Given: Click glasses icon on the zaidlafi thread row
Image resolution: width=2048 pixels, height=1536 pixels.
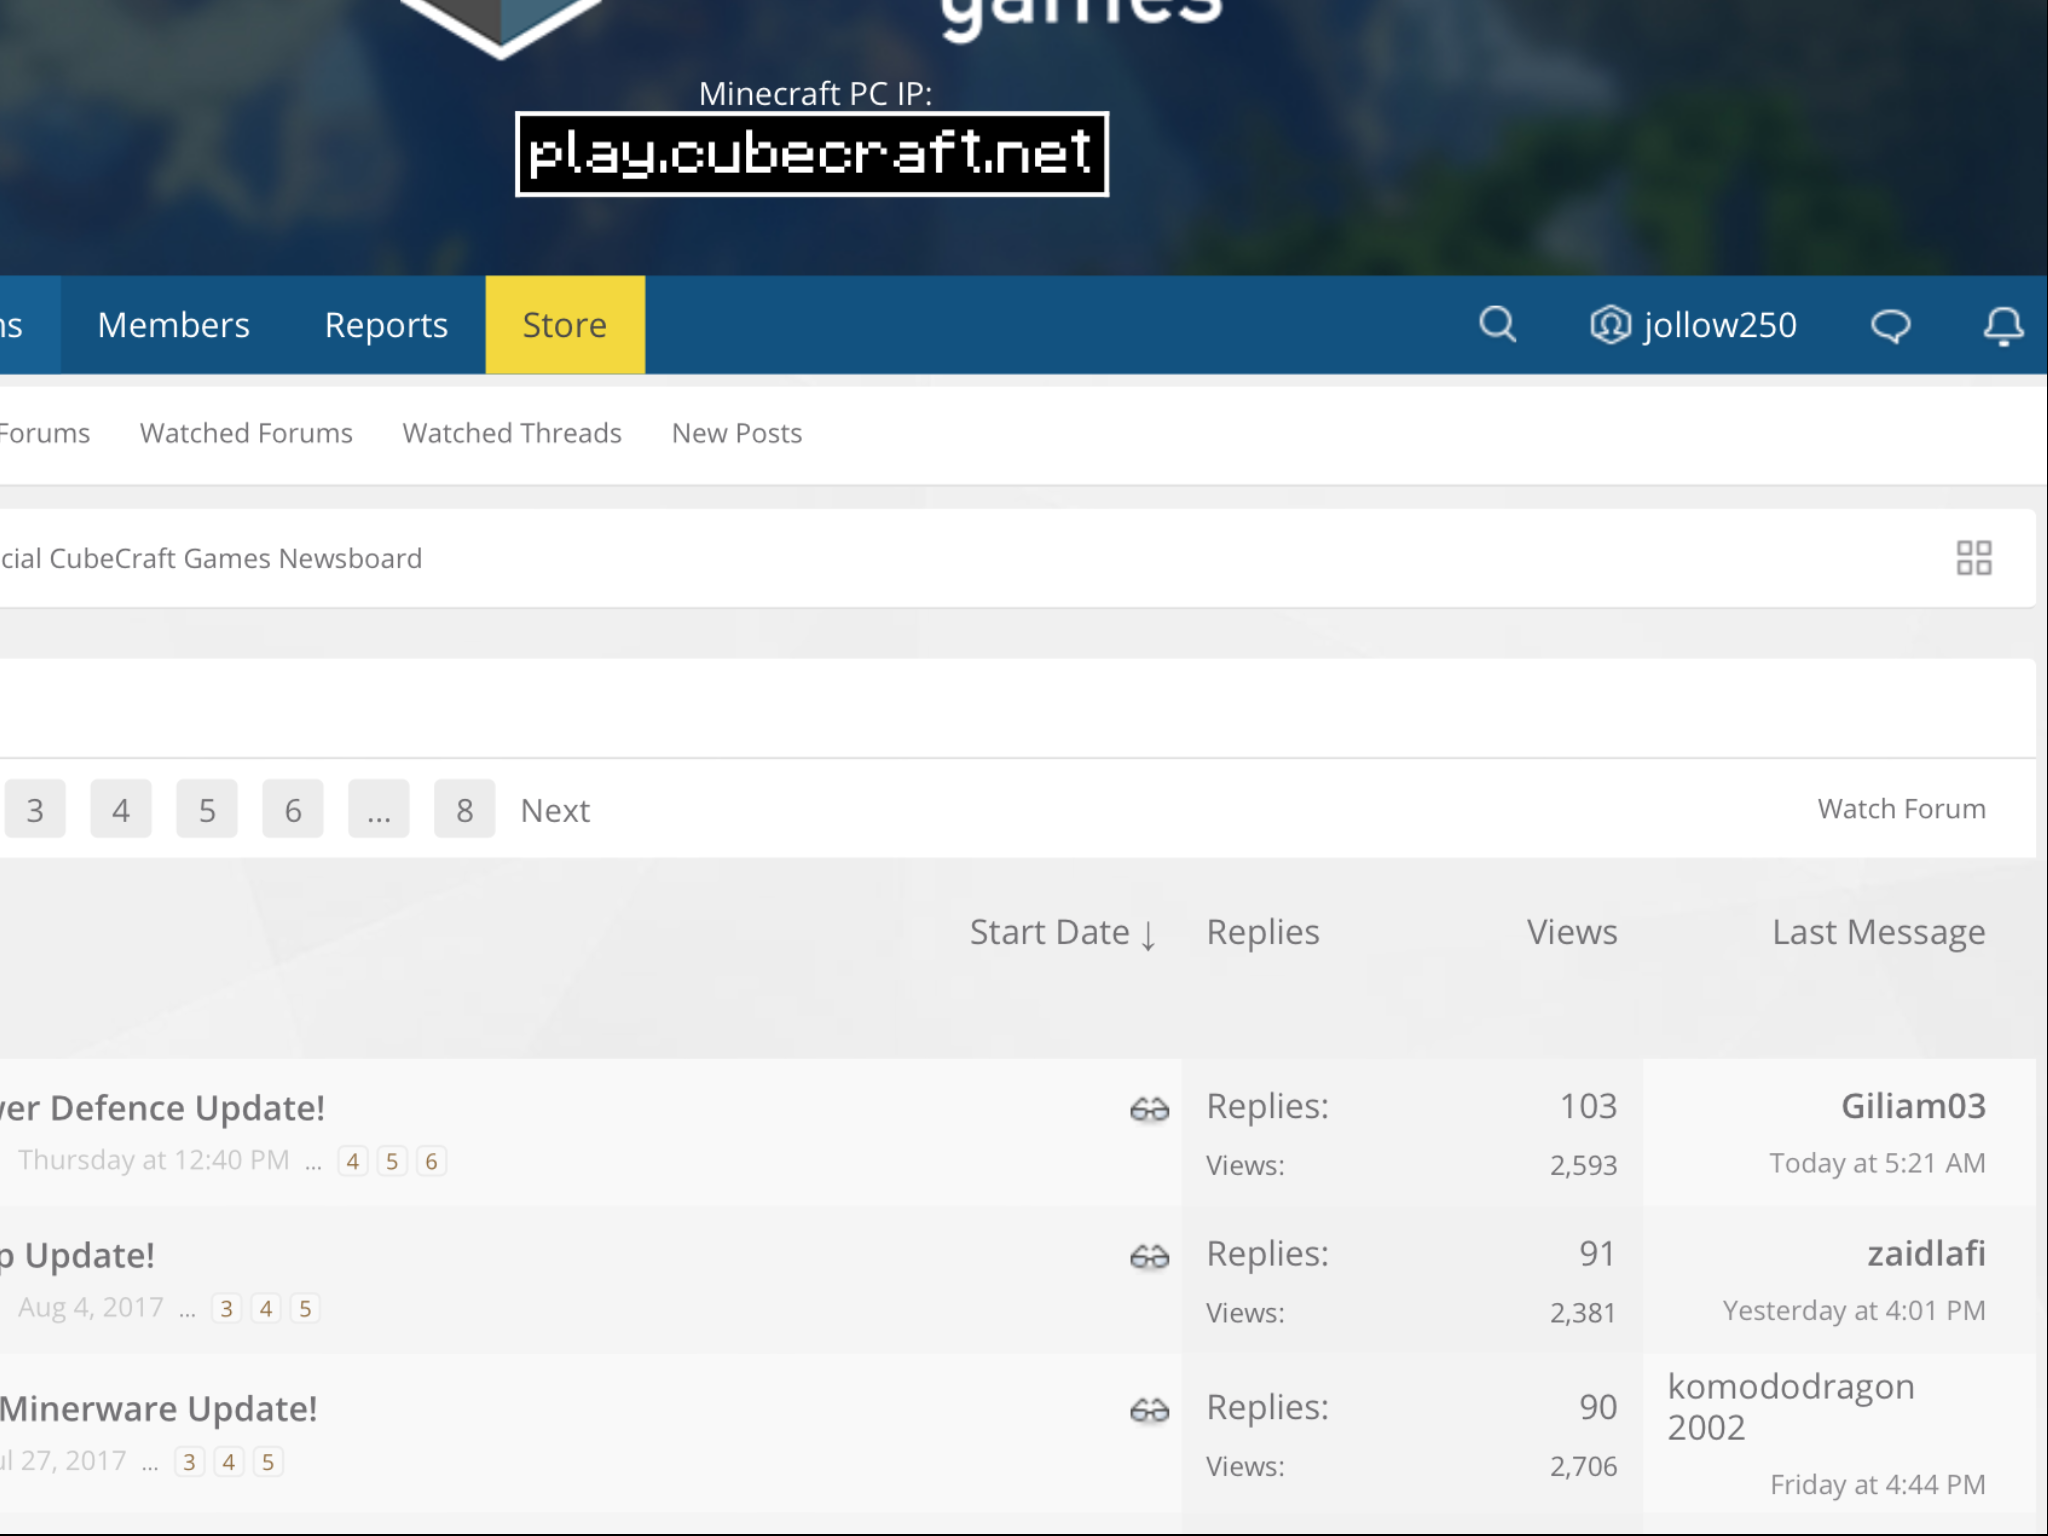Looking at the screenshot, I should point(1149,1256).
